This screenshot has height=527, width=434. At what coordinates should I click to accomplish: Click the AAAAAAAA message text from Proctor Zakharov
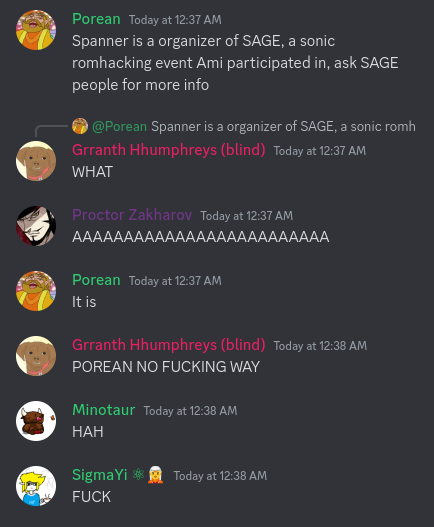tap(201, 237)
